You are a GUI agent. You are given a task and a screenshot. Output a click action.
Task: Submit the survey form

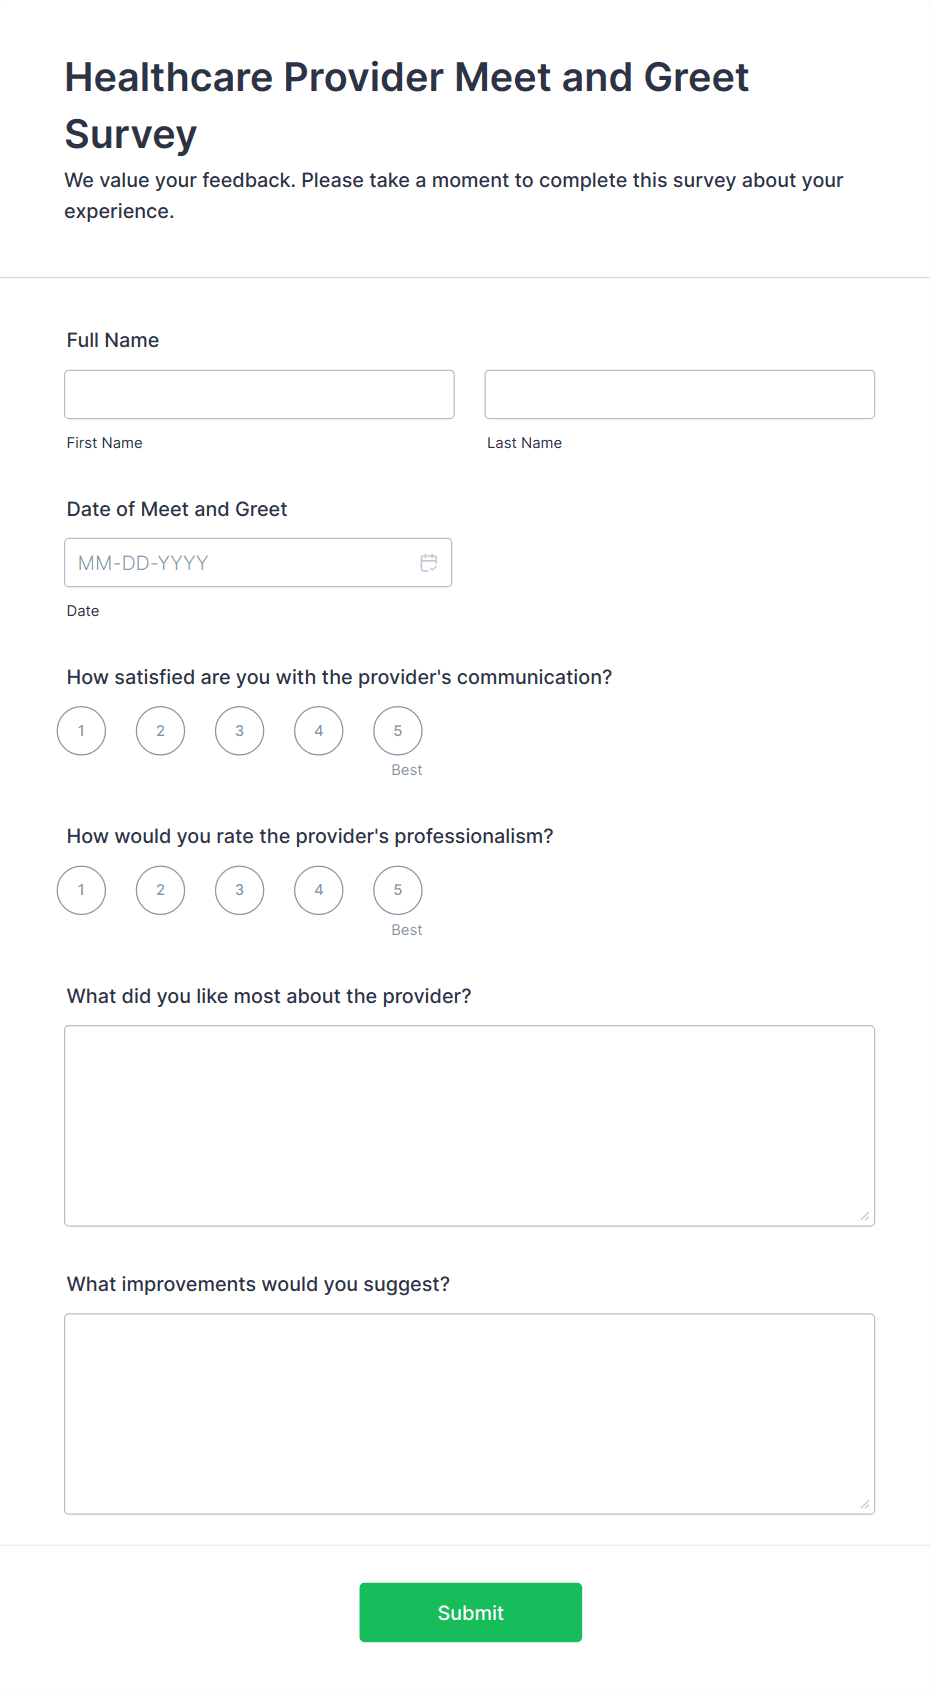(470, 1612)
